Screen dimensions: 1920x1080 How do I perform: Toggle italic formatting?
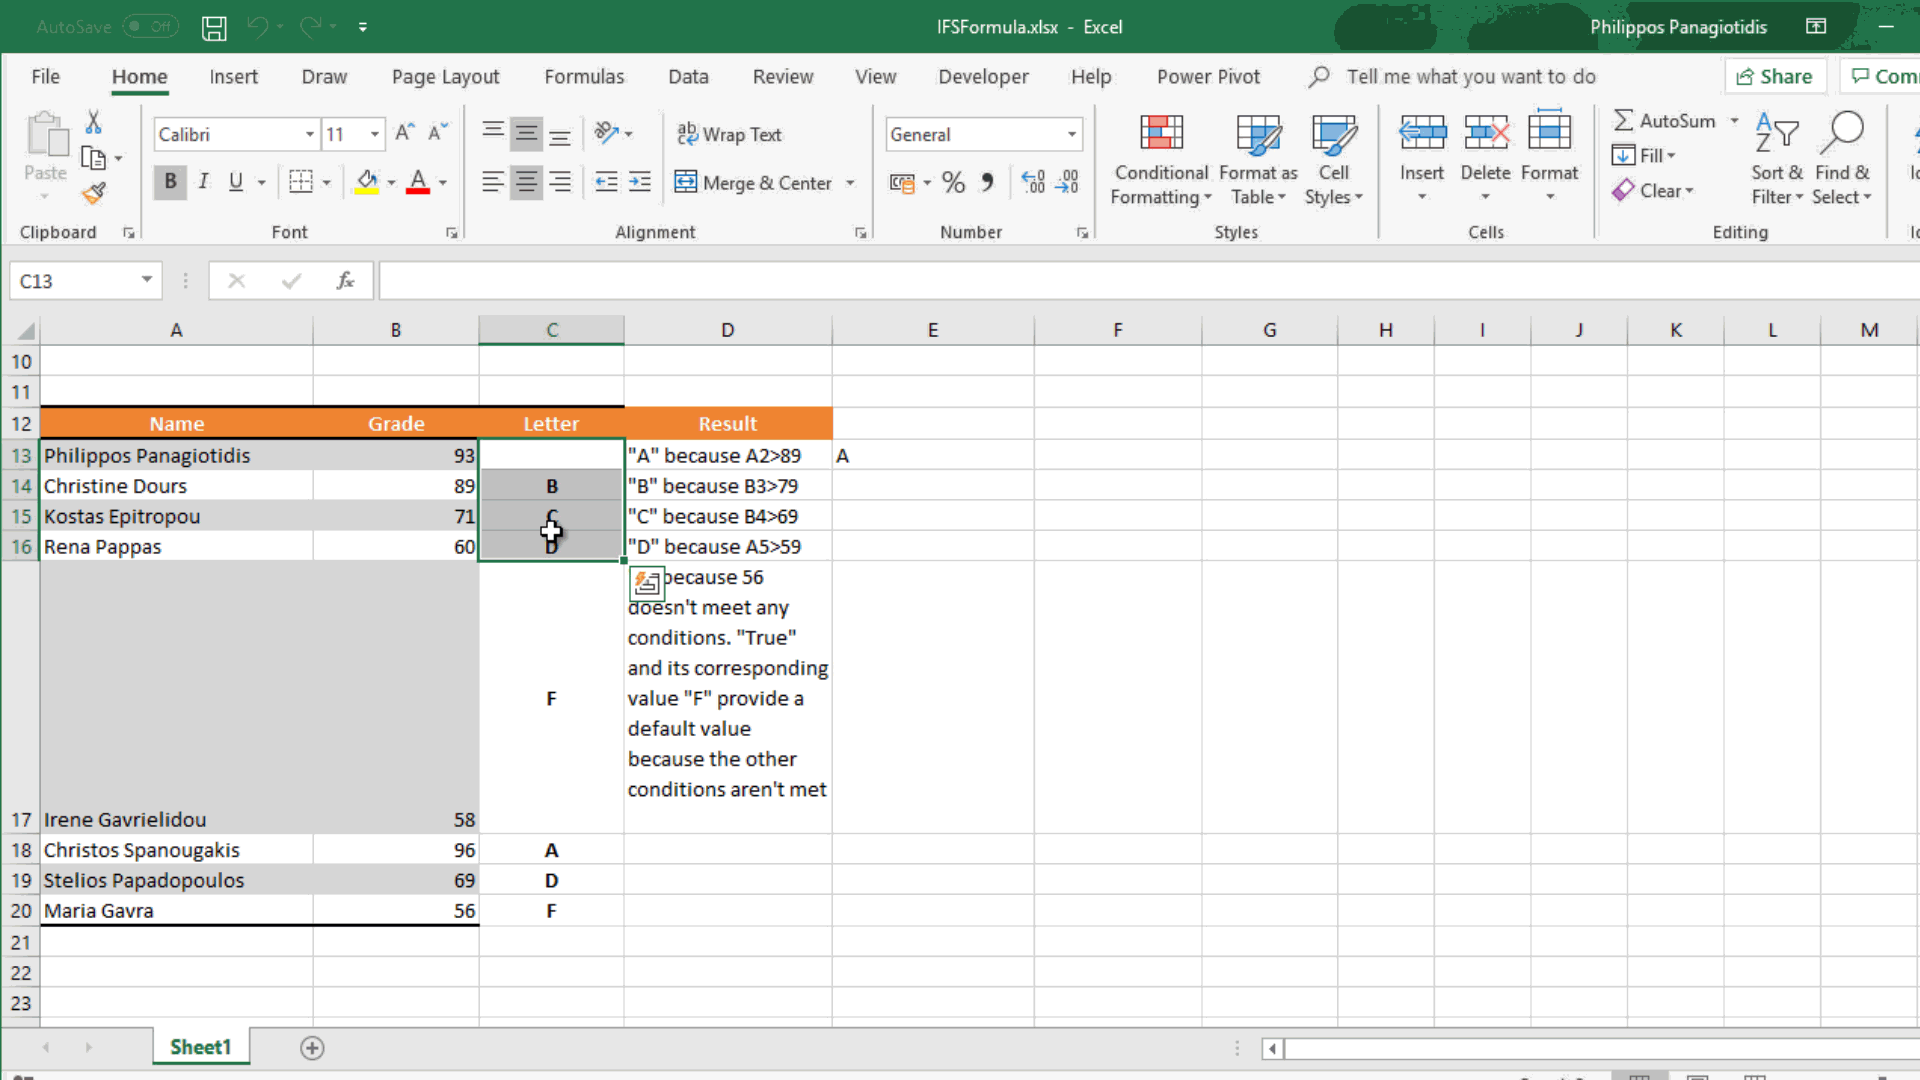coord(203,181)
